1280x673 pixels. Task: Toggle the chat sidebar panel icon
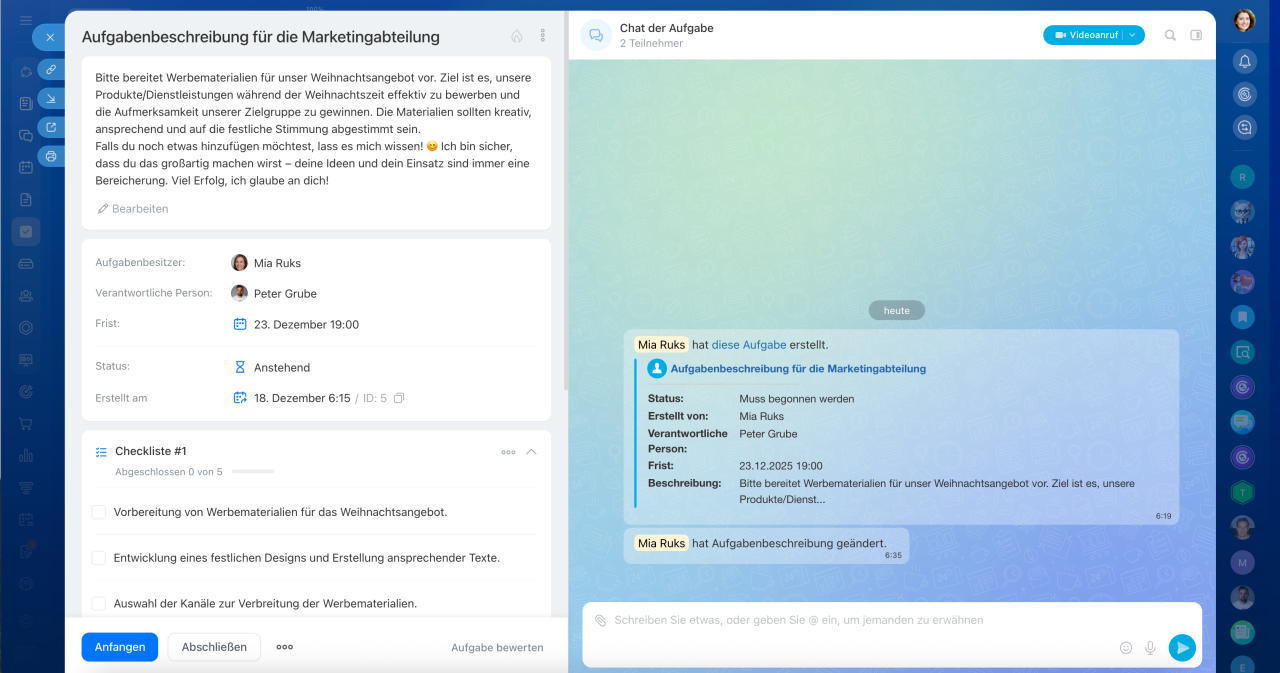pos(1196,35)
